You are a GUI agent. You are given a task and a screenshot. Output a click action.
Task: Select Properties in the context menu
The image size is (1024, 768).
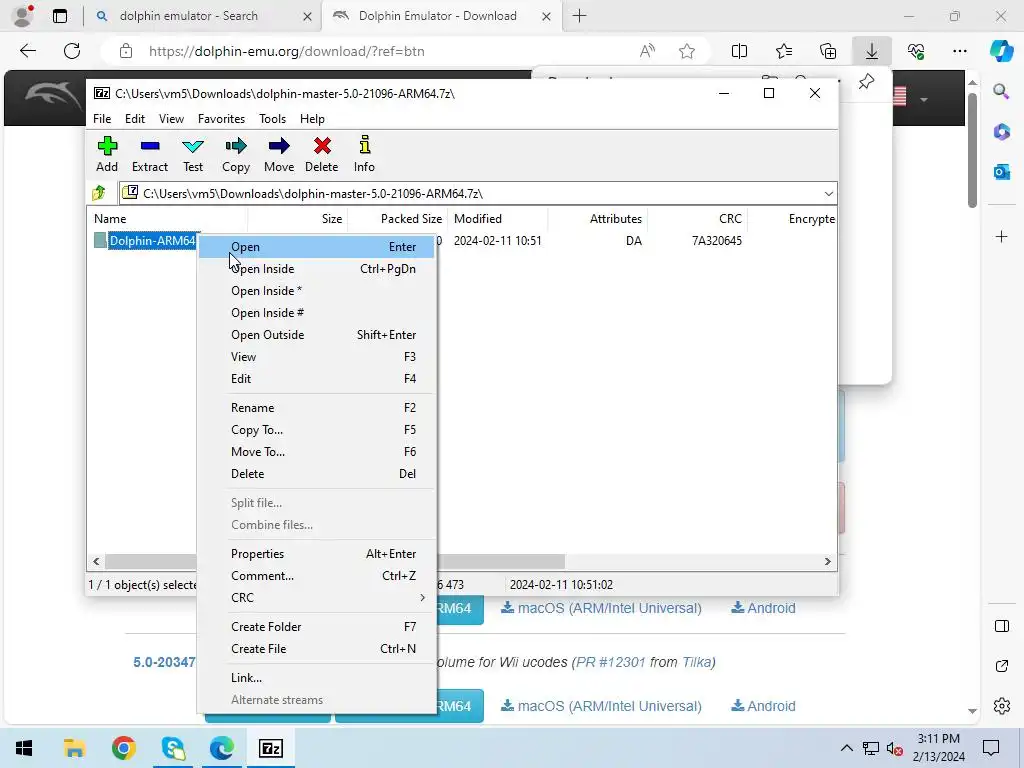coord(317,554)
